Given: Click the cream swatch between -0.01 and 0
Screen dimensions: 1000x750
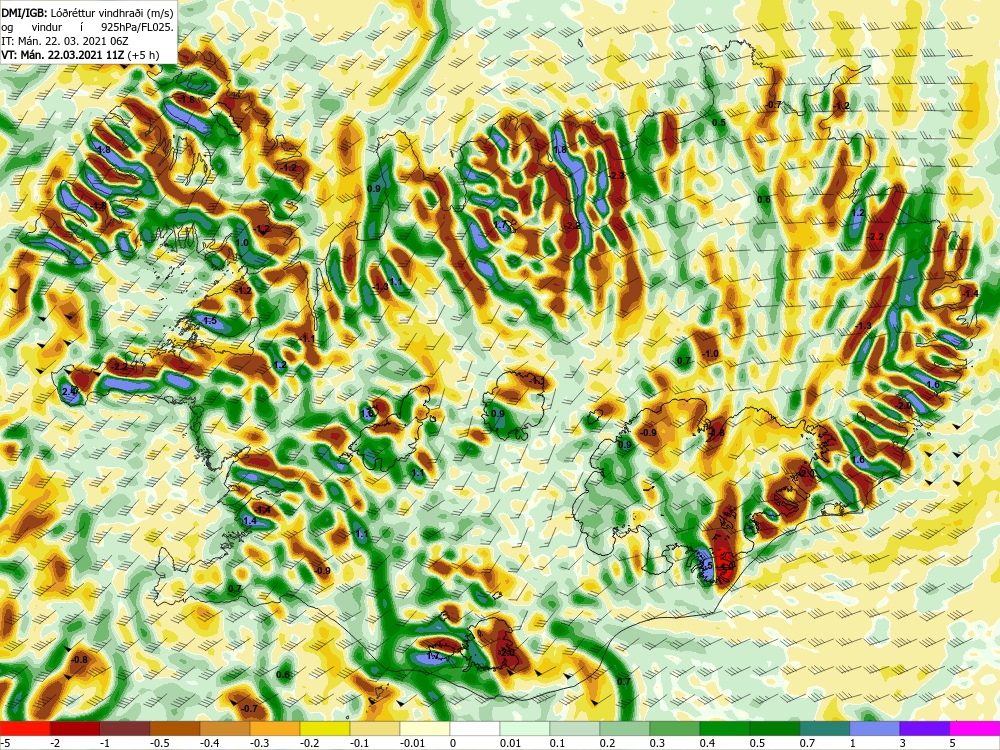Looking at the screenshot, I should [425, 728].
